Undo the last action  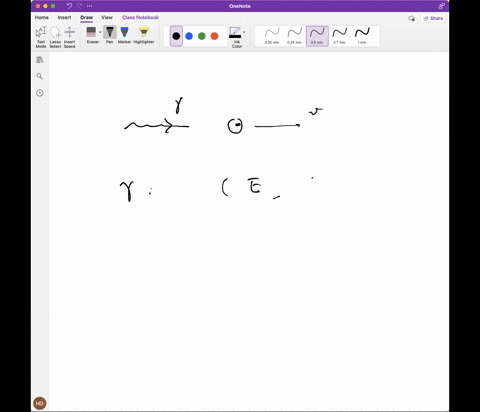coord(69,6)
